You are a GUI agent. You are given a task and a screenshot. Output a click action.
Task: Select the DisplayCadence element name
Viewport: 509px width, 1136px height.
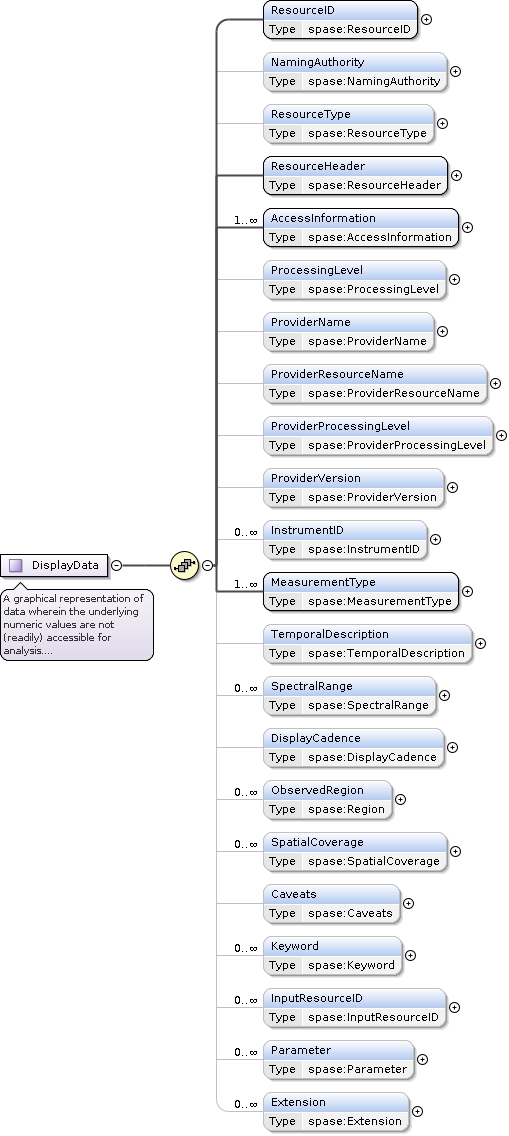coord(316,738)
